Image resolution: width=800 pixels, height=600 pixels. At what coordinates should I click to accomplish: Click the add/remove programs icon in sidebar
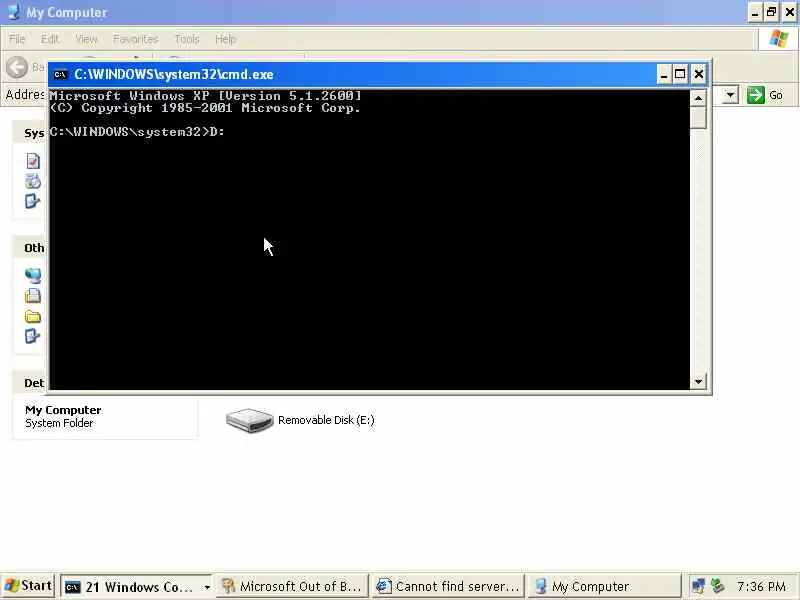click(x=33, y=181)
